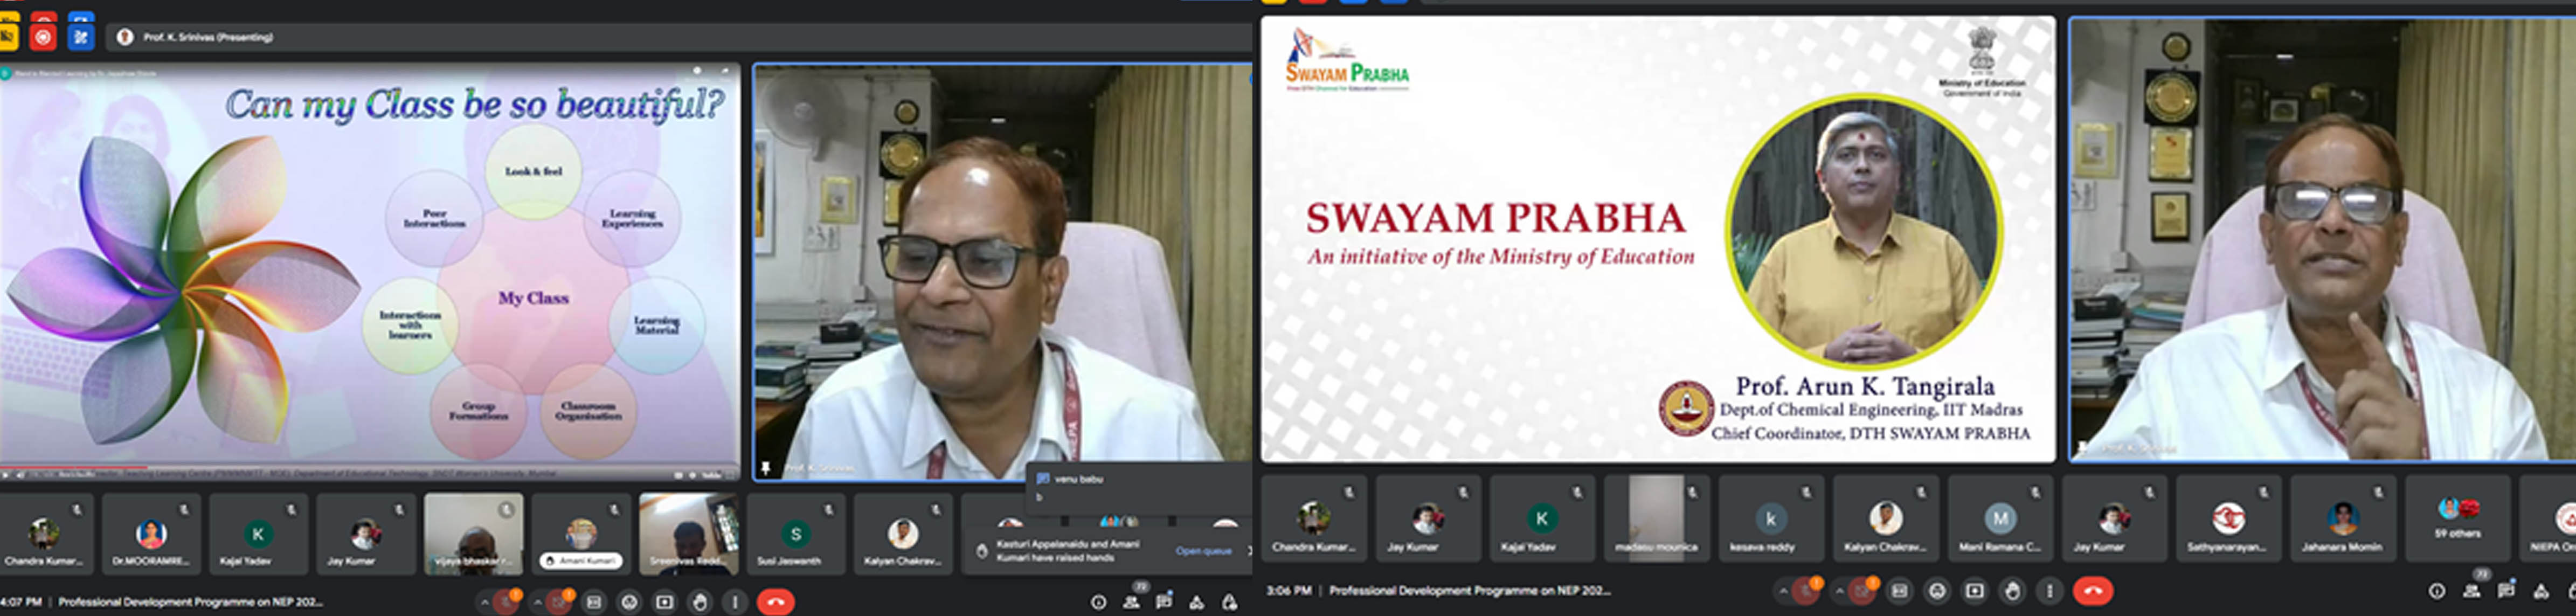Select Sathyanarayan tile in right meeting

(x=2228, y=518)
